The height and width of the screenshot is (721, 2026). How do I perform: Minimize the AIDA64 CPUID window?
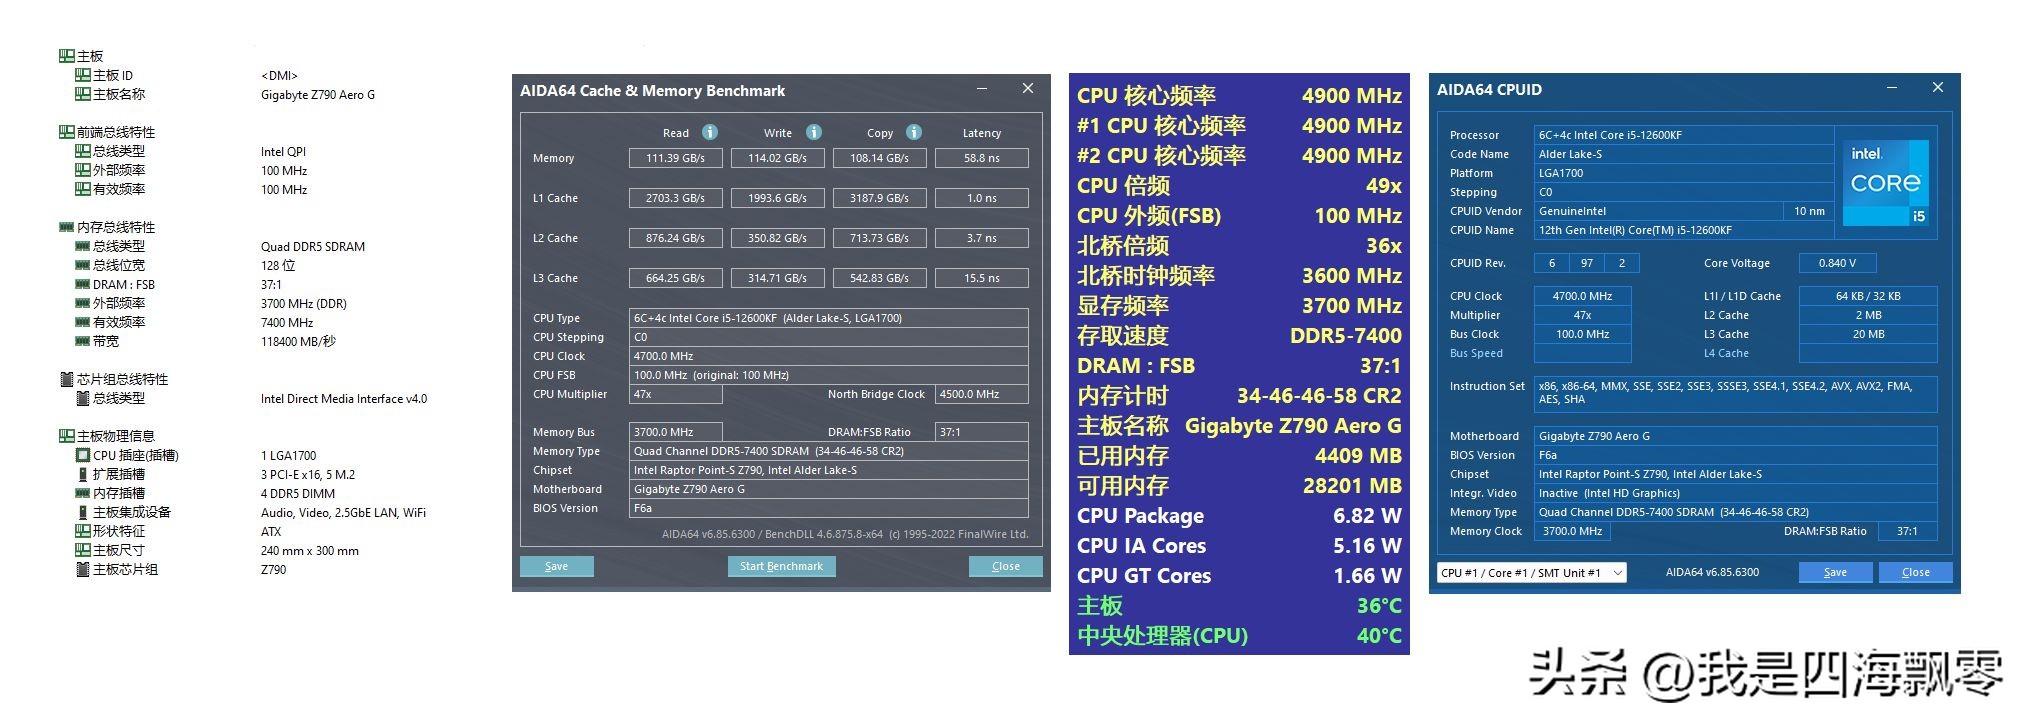pyautogui.click(x=1892, y=88)
